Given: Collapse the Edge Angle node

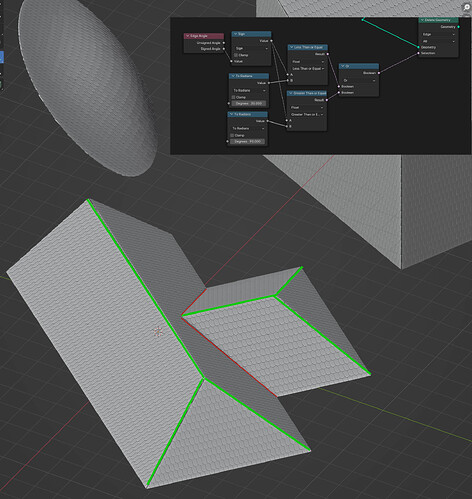Looking at the screenshot, I should (x=187, y=36).
